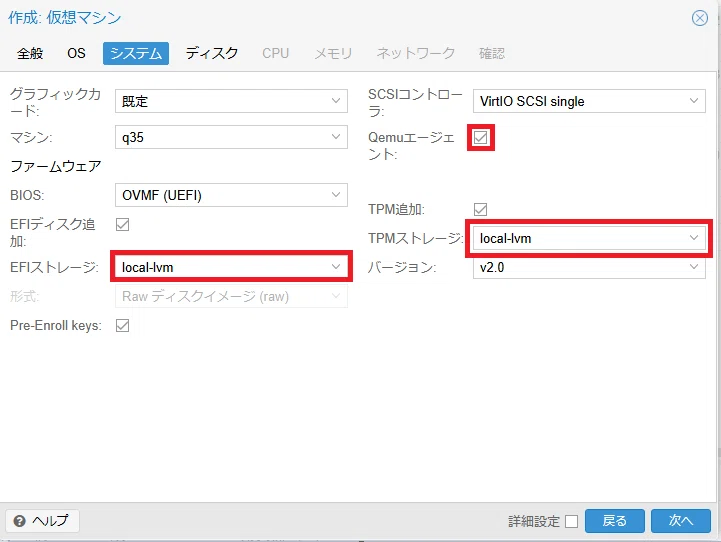This screenshot has height=542, width=721.
Task: Expand the グラフィックカード dropdown arrow
Action: click(x=336, y=101)
